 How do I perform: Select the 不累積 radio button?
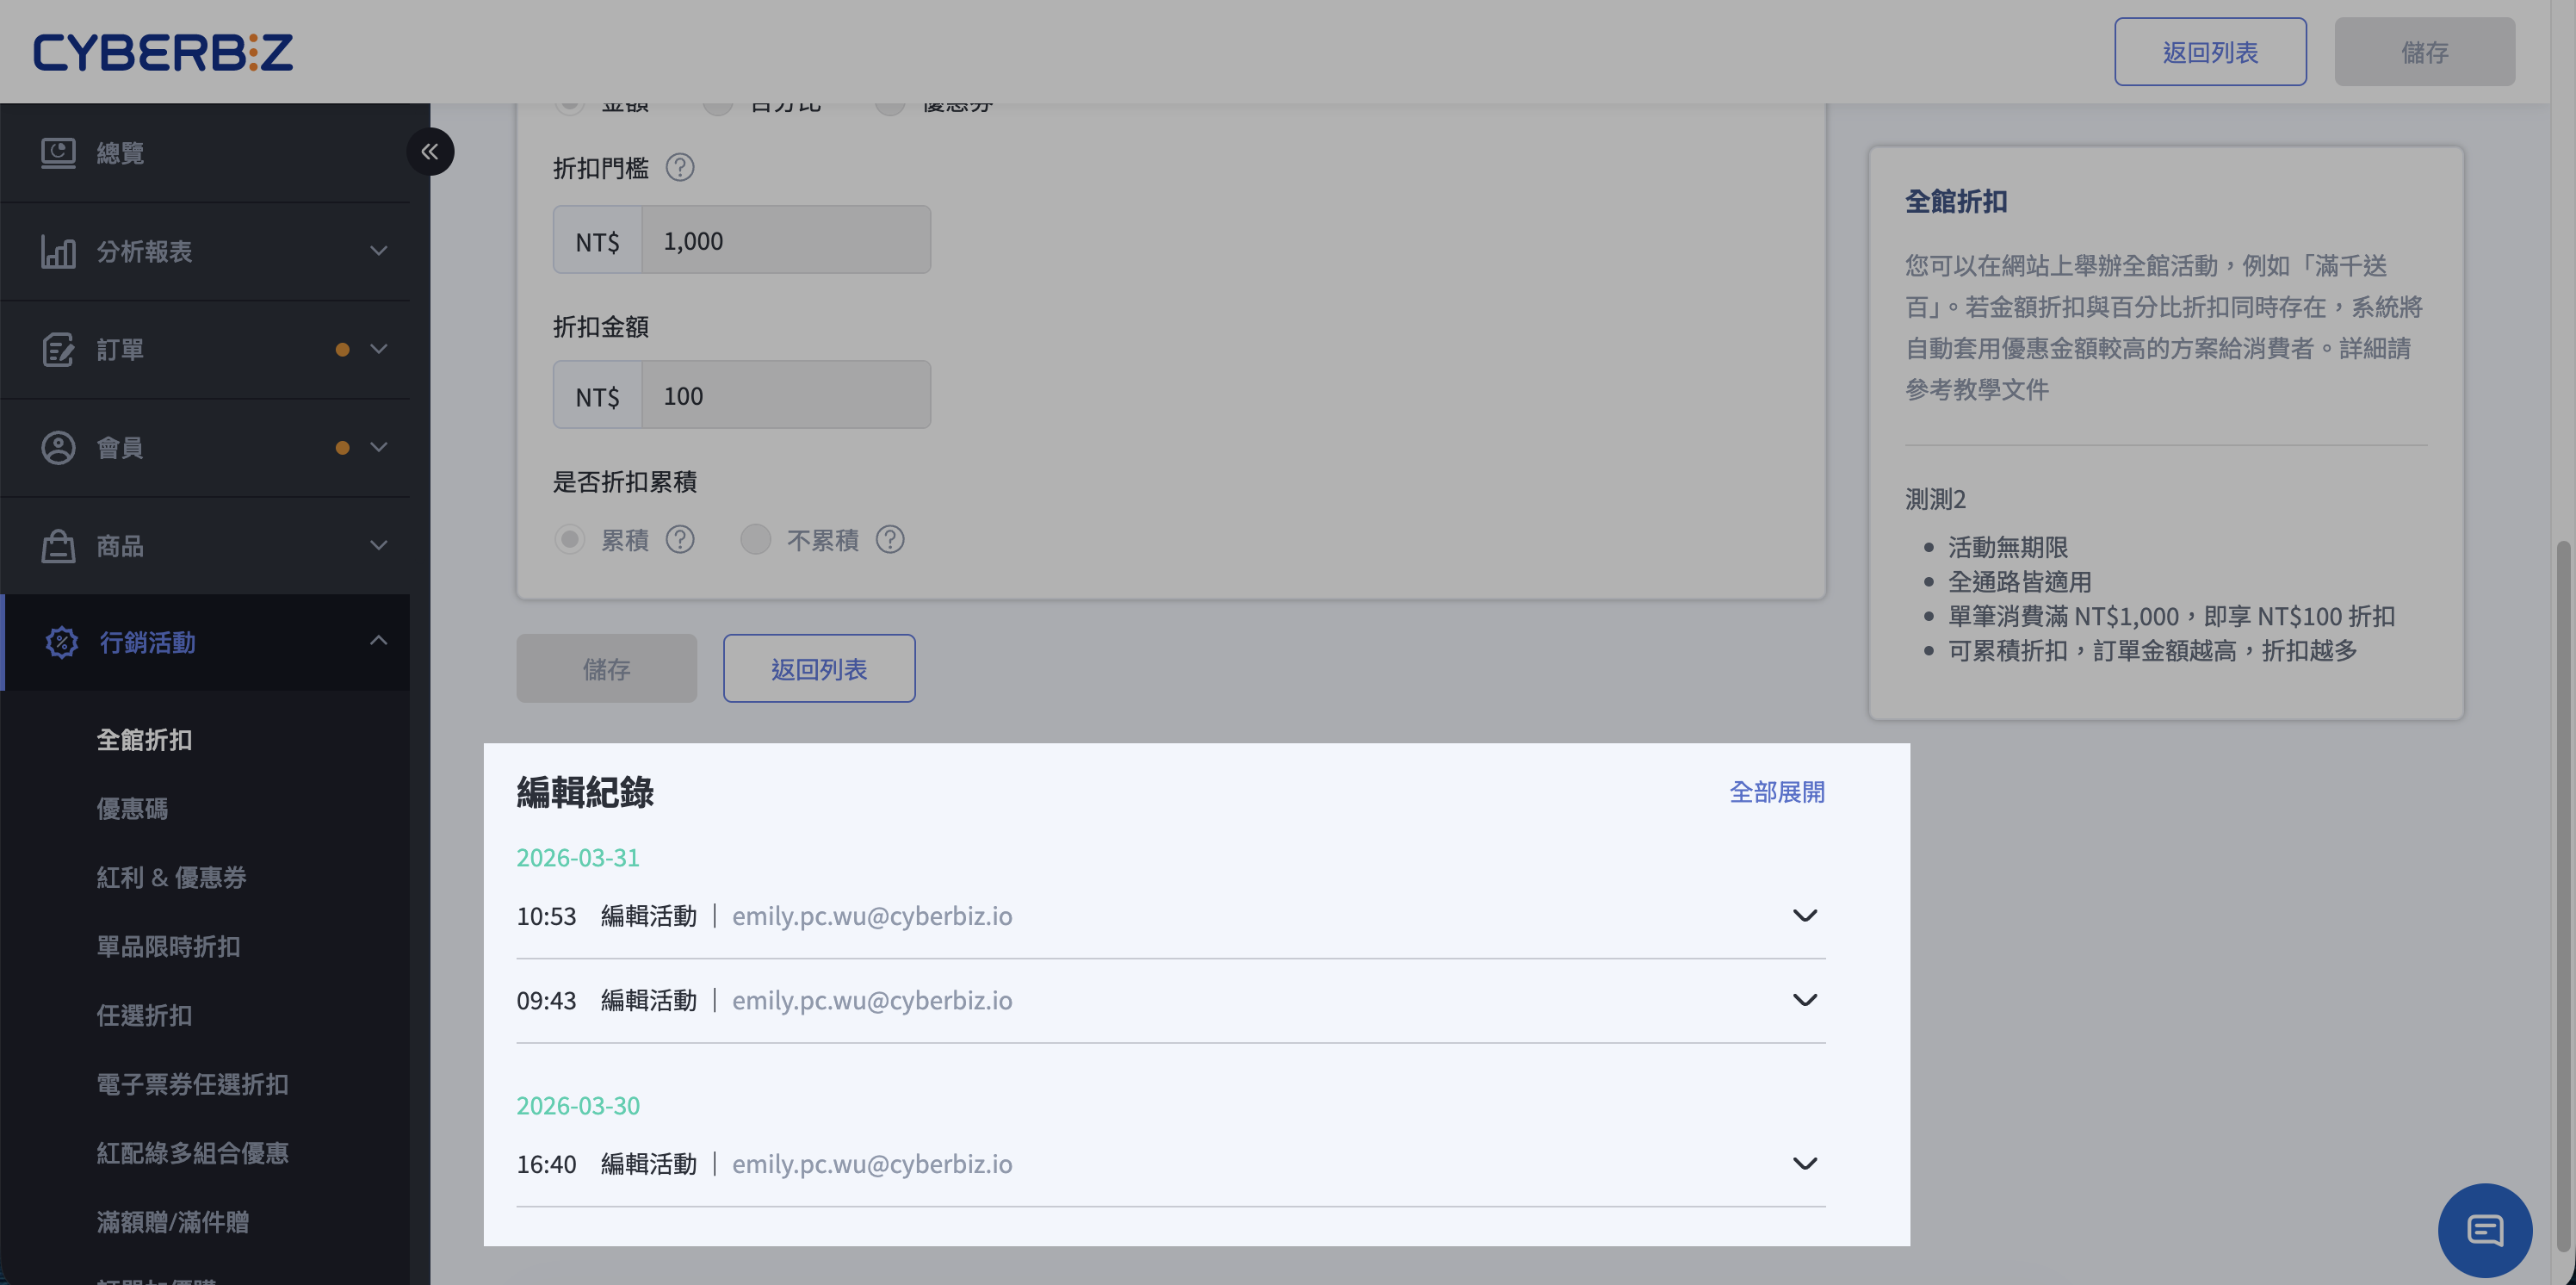(x=756, y=540)
